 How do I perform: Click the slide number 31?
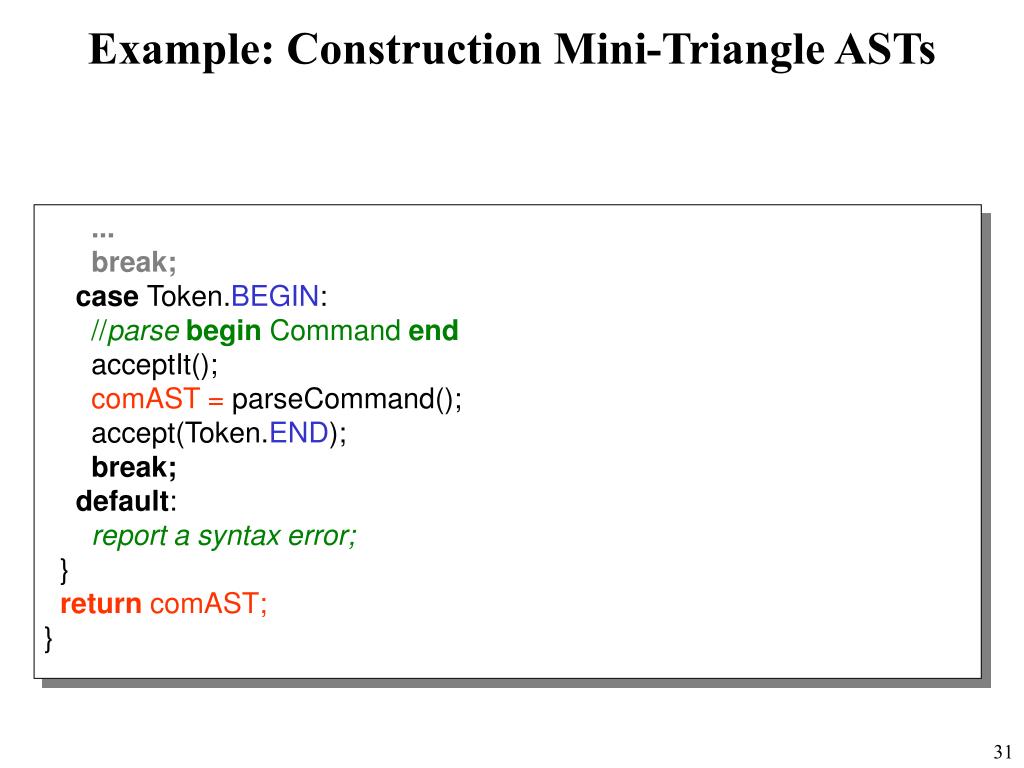tap(1002, 752)
